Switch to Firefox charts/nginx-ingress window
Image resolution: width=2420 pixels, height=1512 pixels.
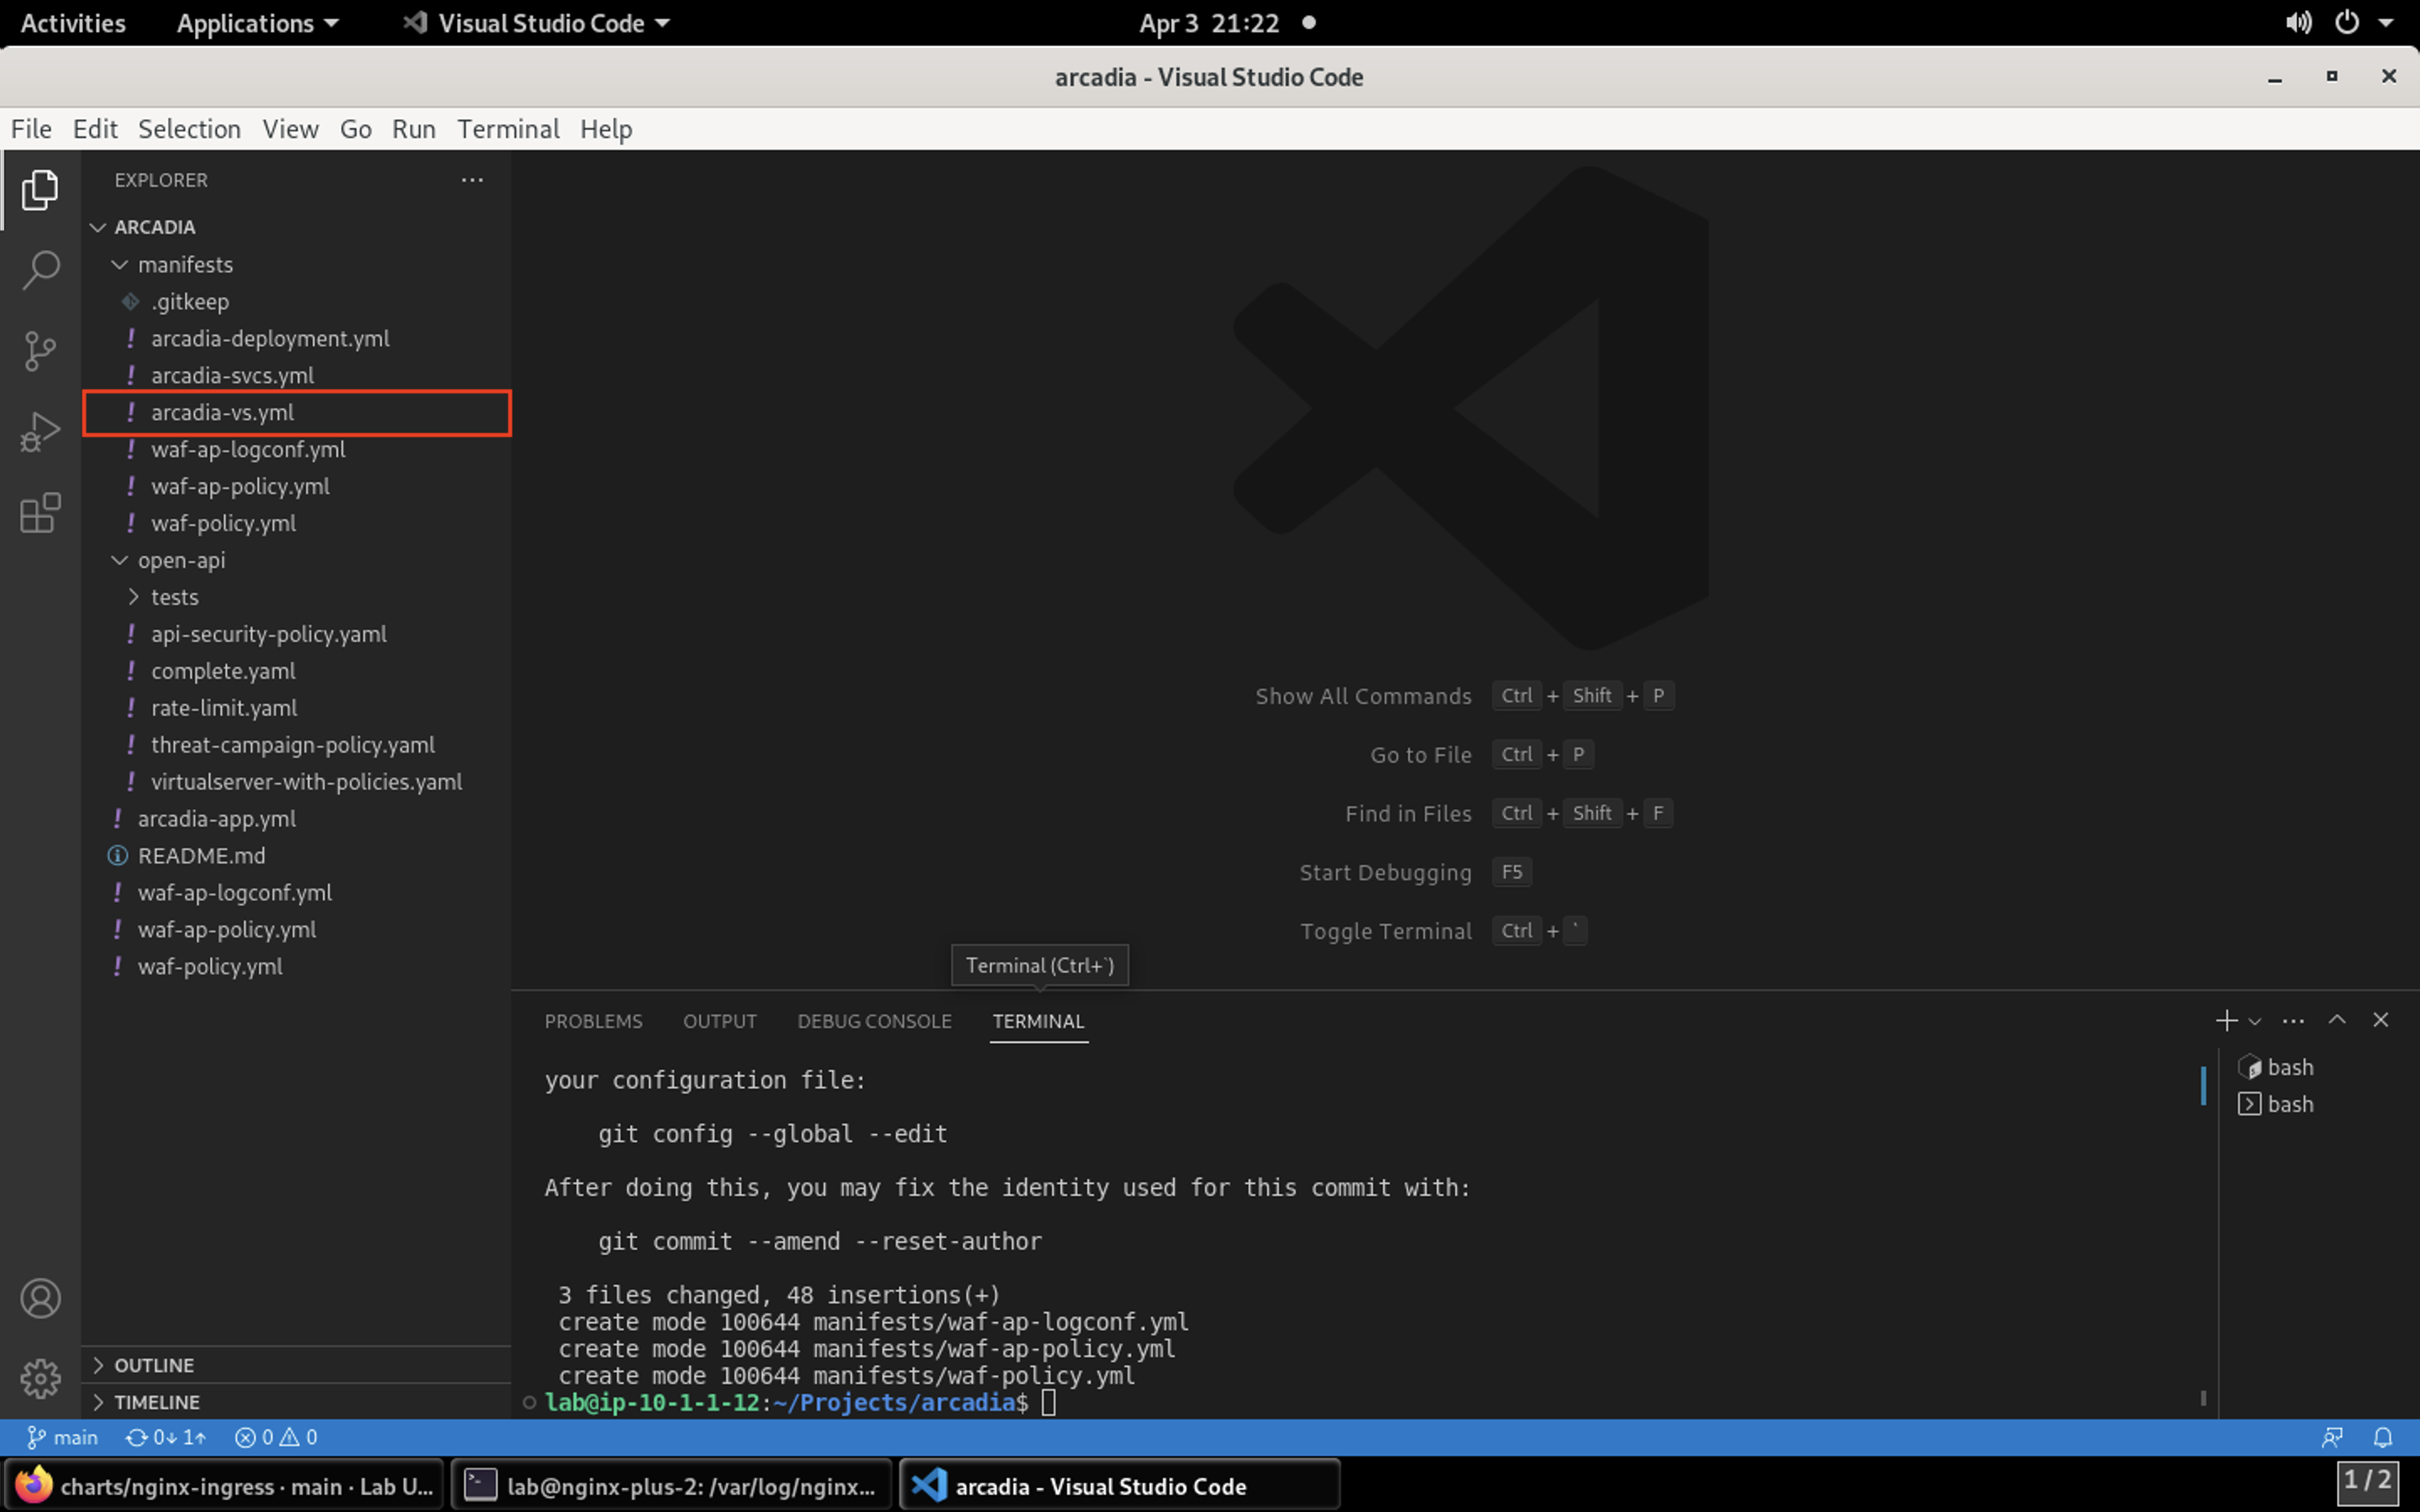point(225,1485)
